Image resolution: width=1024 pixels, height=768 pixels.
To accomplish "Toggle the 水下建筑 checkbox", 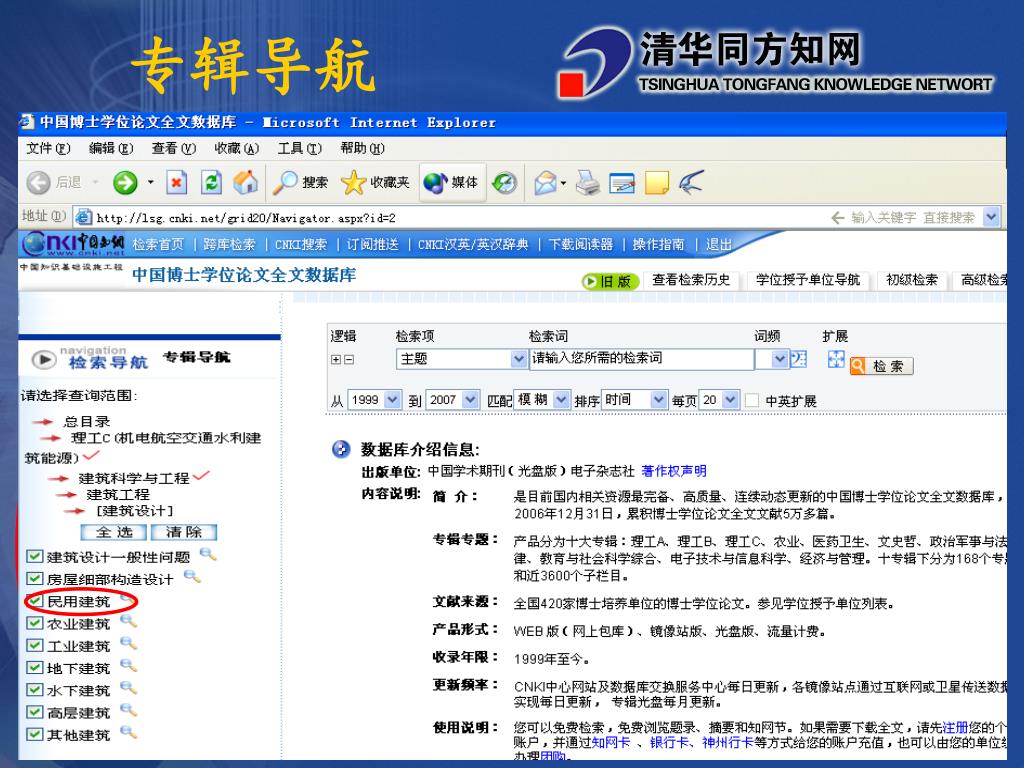I will point(34,690).
